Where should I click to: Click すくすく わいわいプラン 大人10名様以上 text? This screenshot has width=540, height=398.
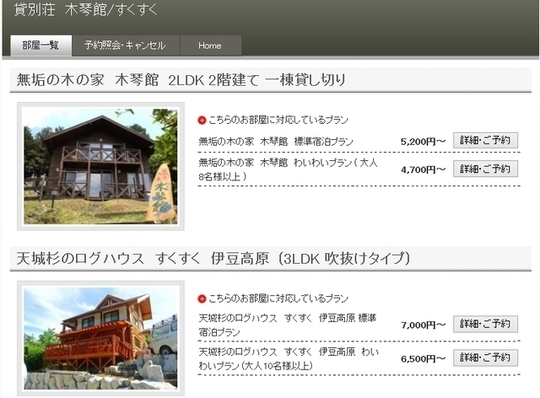point(289,358)
